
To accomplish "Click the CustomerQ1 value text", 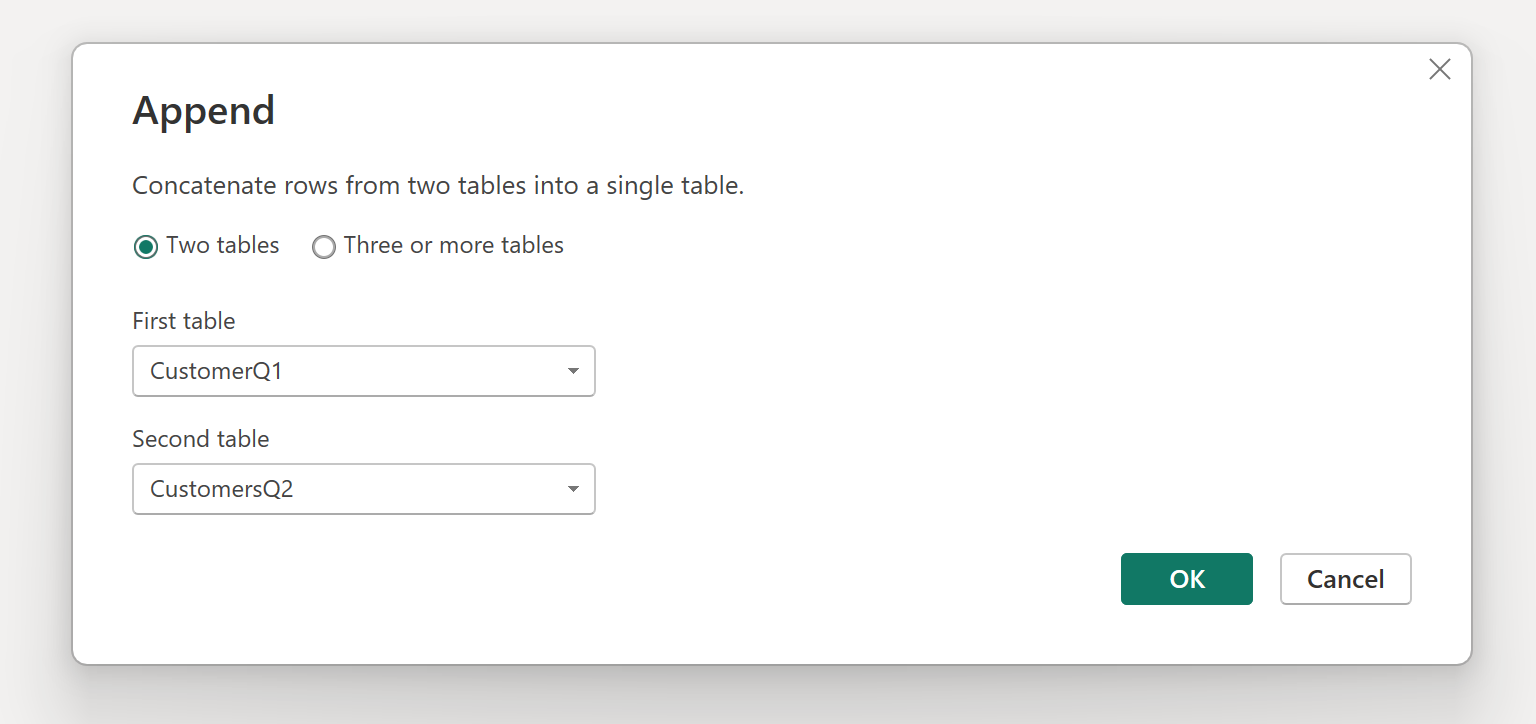I will (217, 372).
